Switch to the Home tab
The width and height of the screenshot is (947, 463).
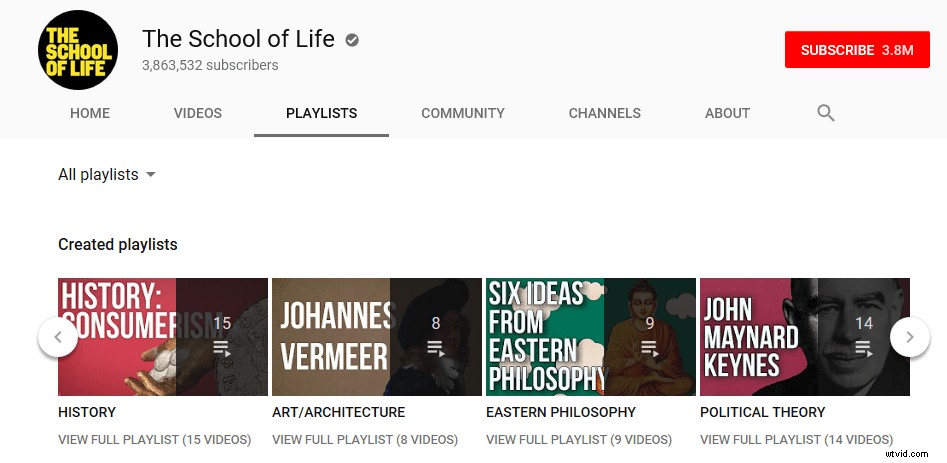(x=90, y=114)
